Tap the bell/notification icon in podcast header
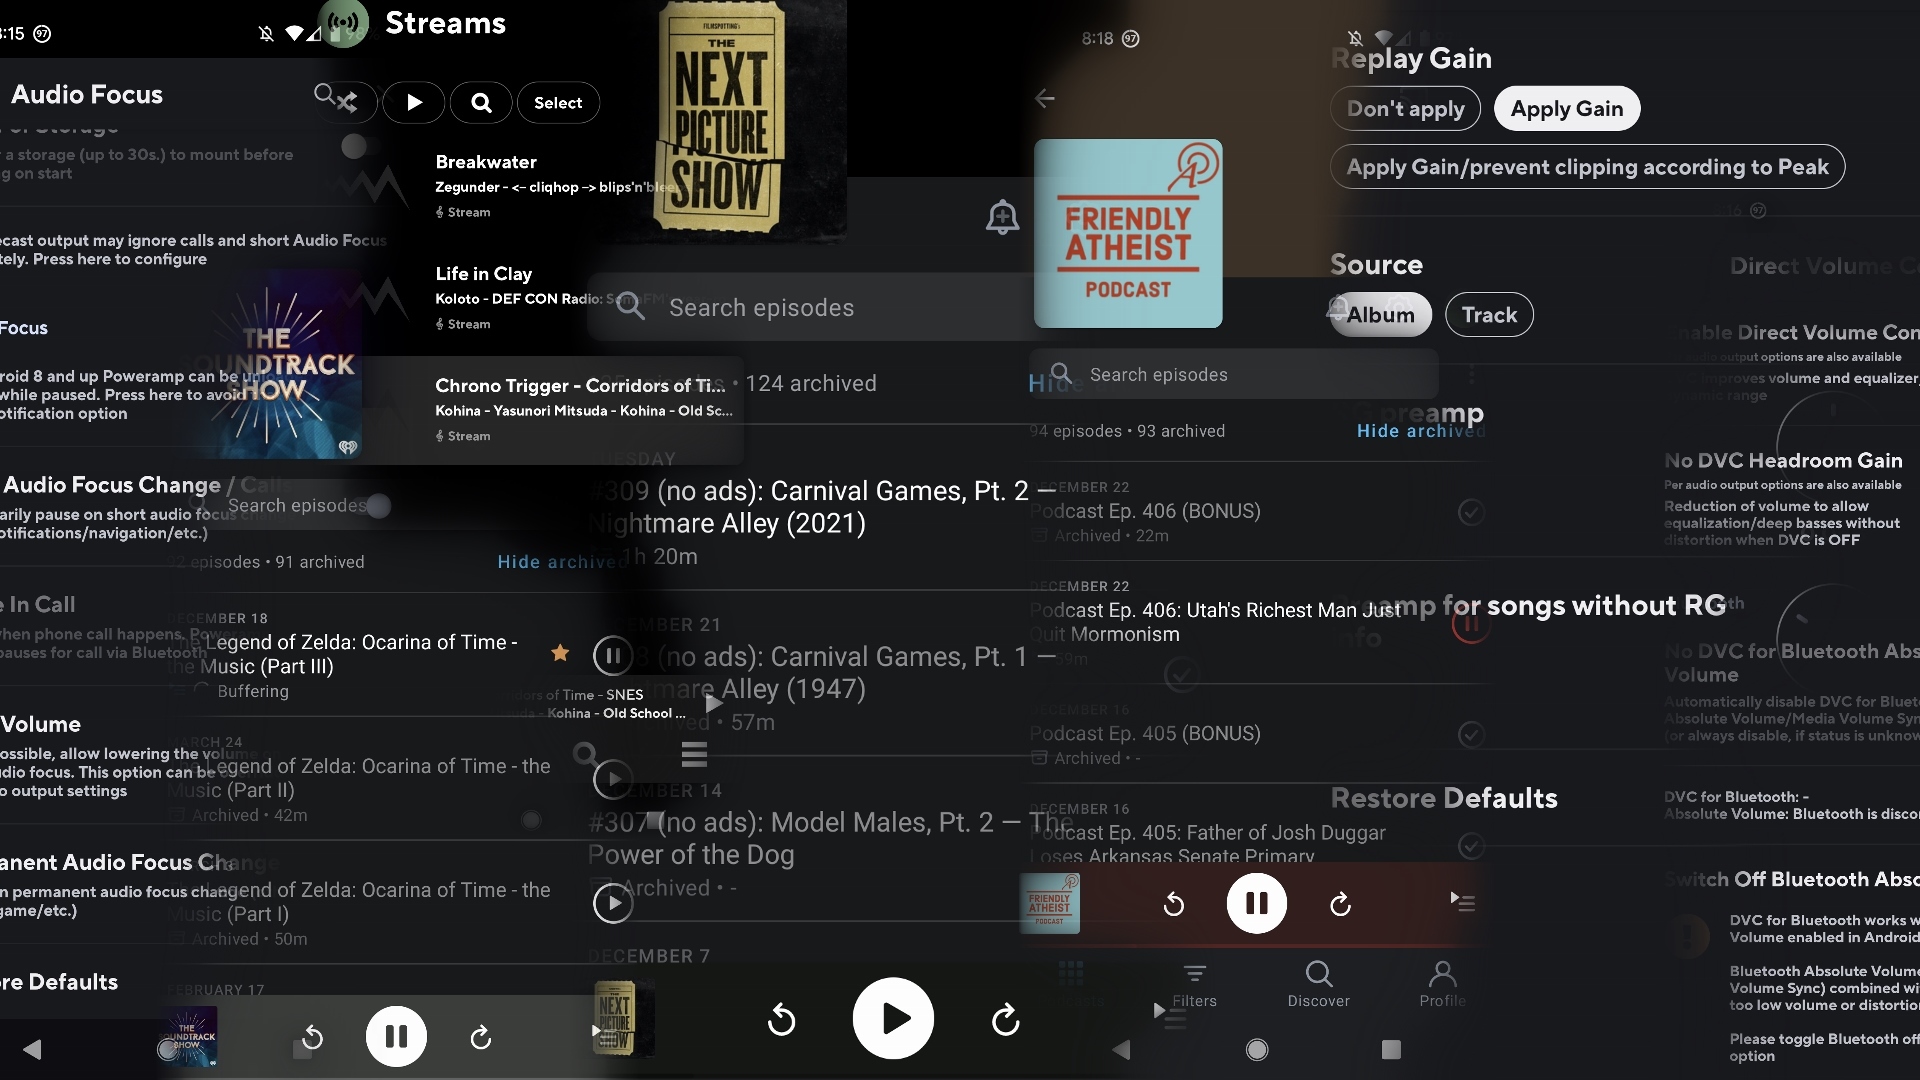This screenshot has width=1920, height=1080. [x=1002, y=218]
